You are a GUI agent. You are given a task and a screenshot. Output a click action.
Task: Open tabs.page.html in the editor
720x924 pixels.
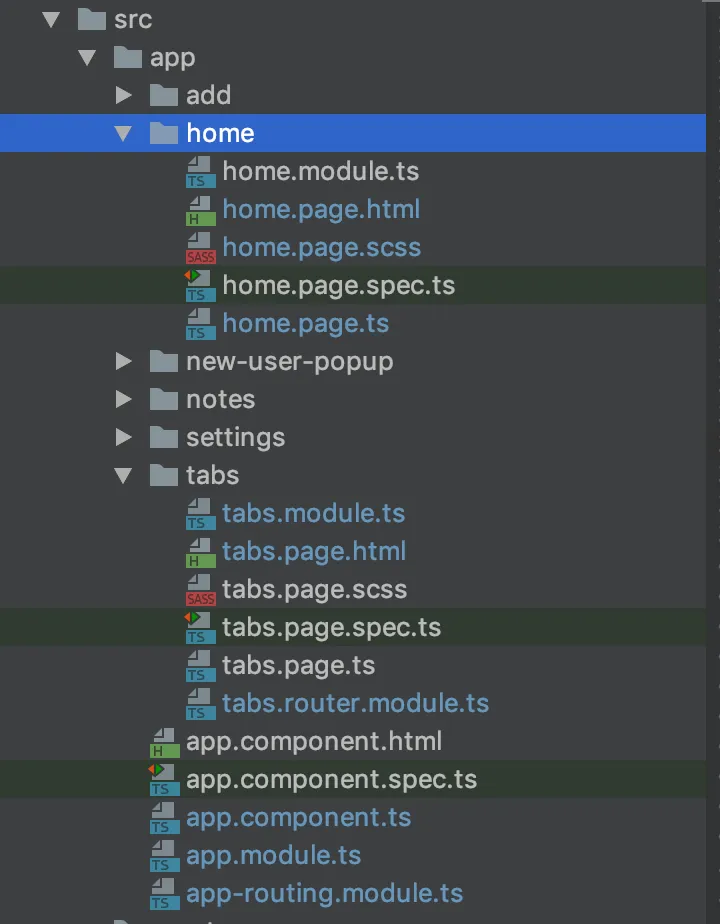pyautogui.click(x=313, y=552)
